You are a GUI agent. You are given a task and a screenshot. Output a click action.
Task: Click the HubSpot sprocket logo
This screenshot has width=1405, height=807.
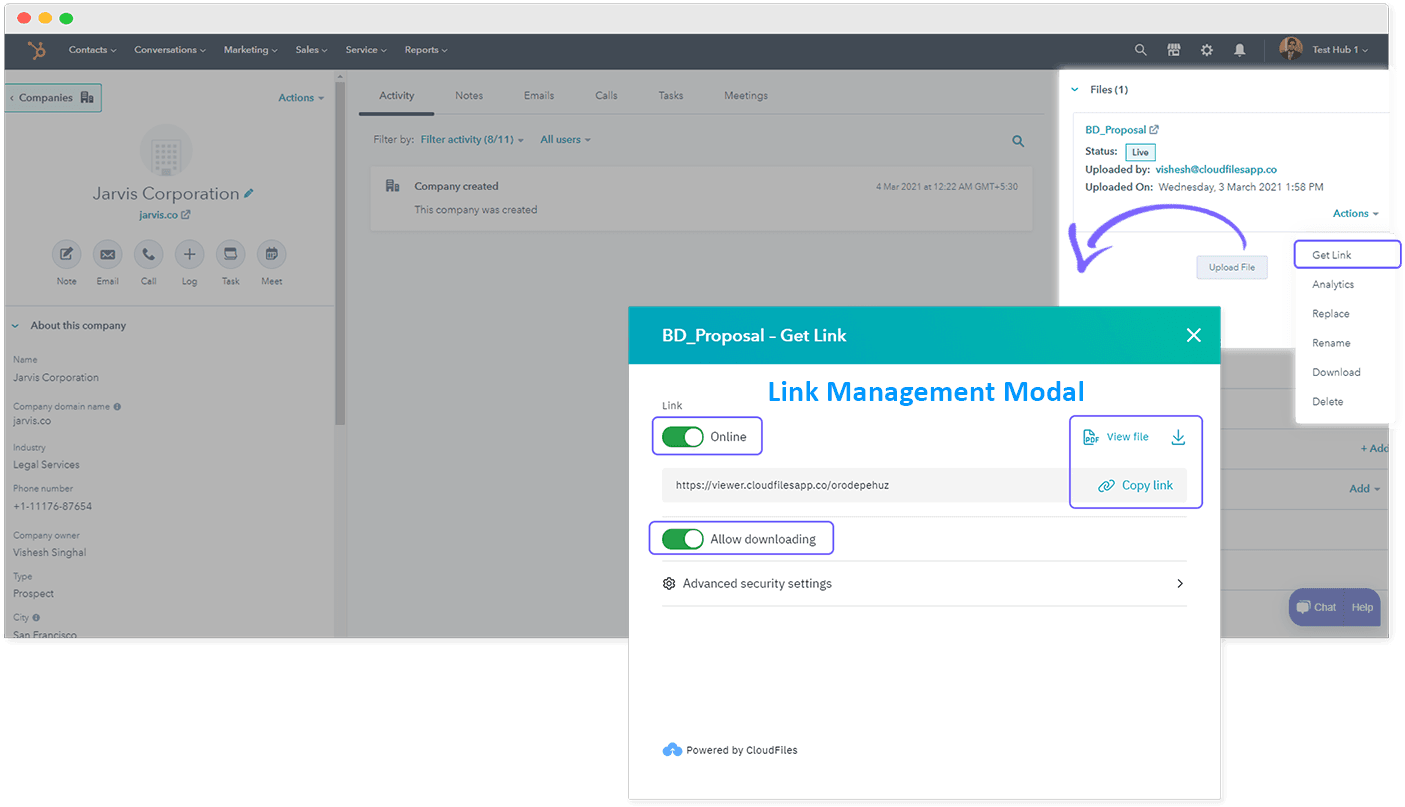pos(36,50)
